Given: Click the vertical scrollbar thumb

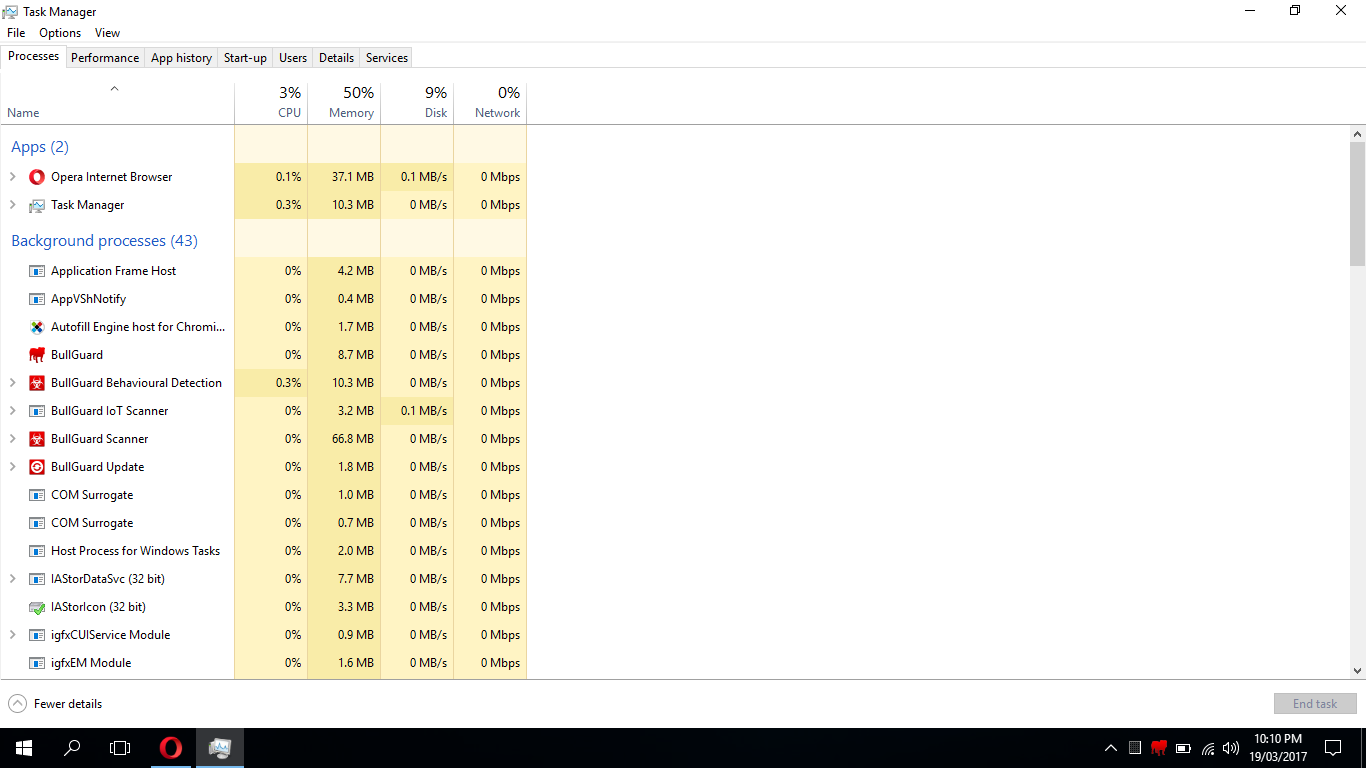Looking at the screenshot, I should click(1357, 203).
